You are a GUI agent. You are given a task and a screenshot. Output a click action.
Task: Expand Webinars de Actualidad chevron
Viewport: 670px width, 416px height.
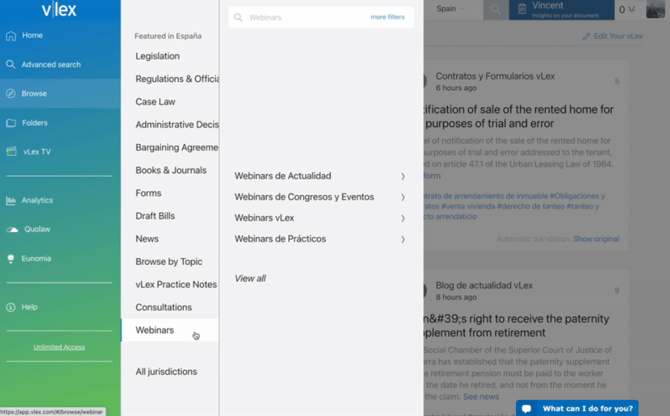(403, 176)
